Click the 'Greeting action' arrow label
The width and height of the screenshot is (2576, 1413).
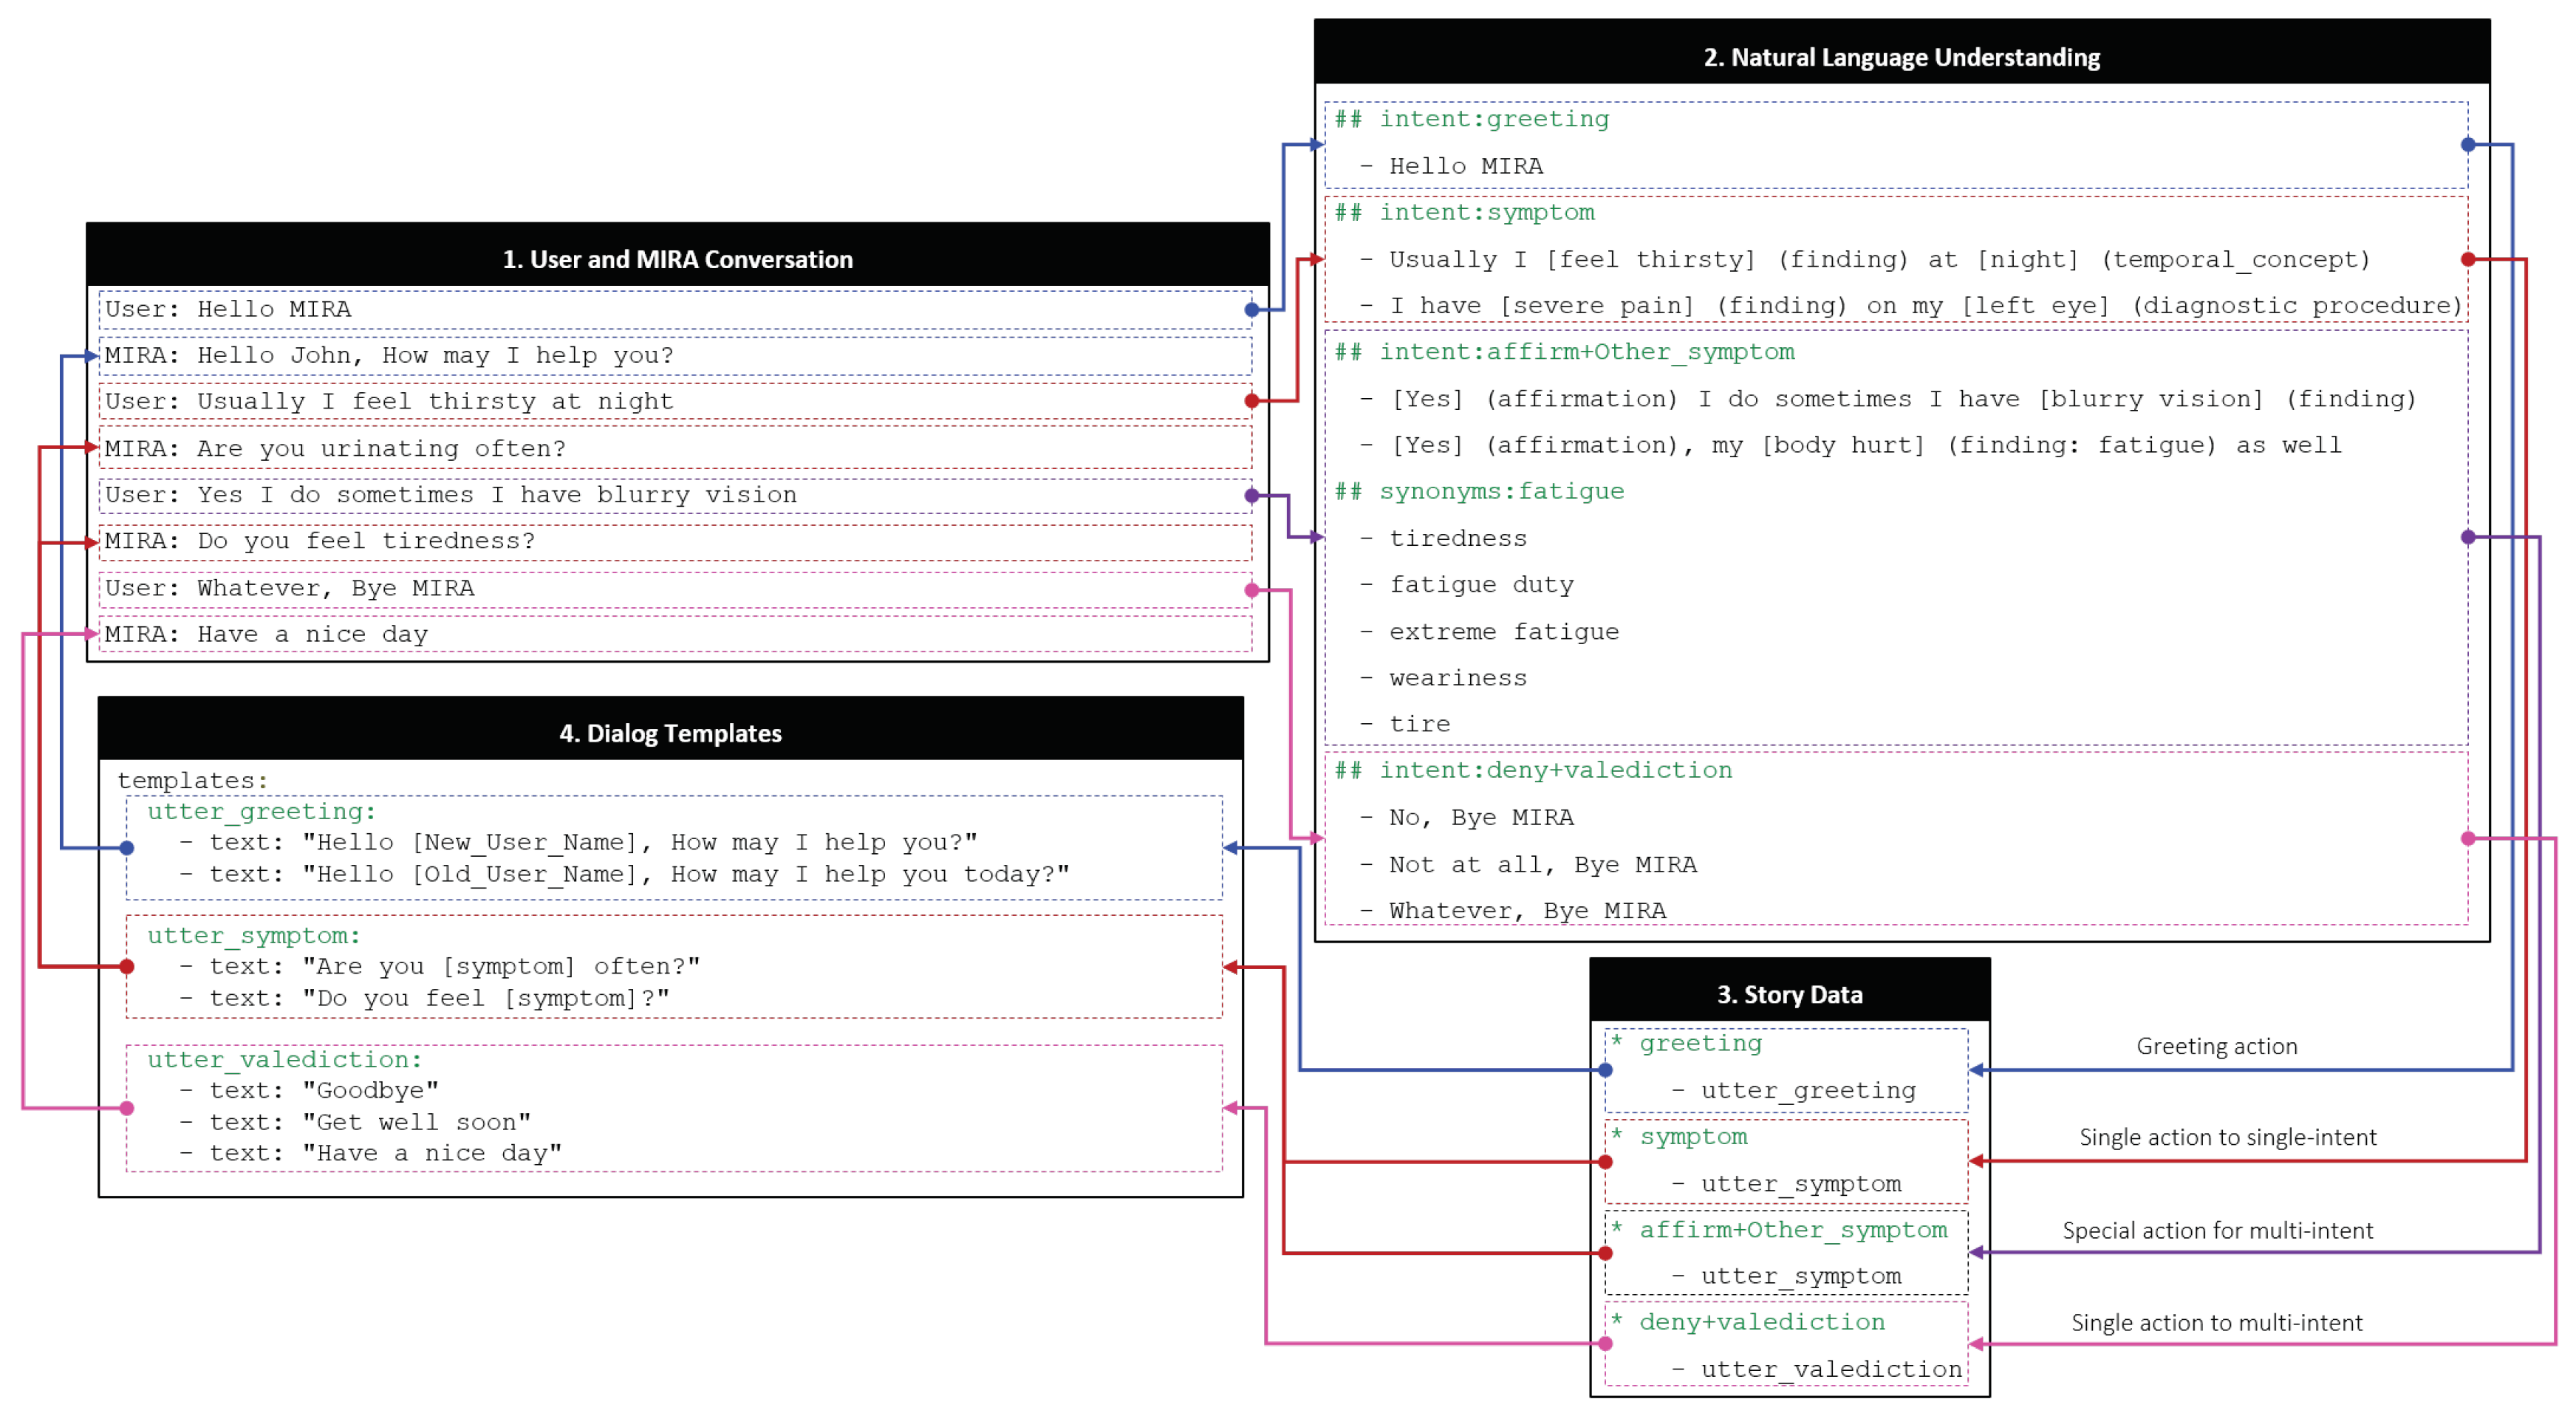2217,1046
